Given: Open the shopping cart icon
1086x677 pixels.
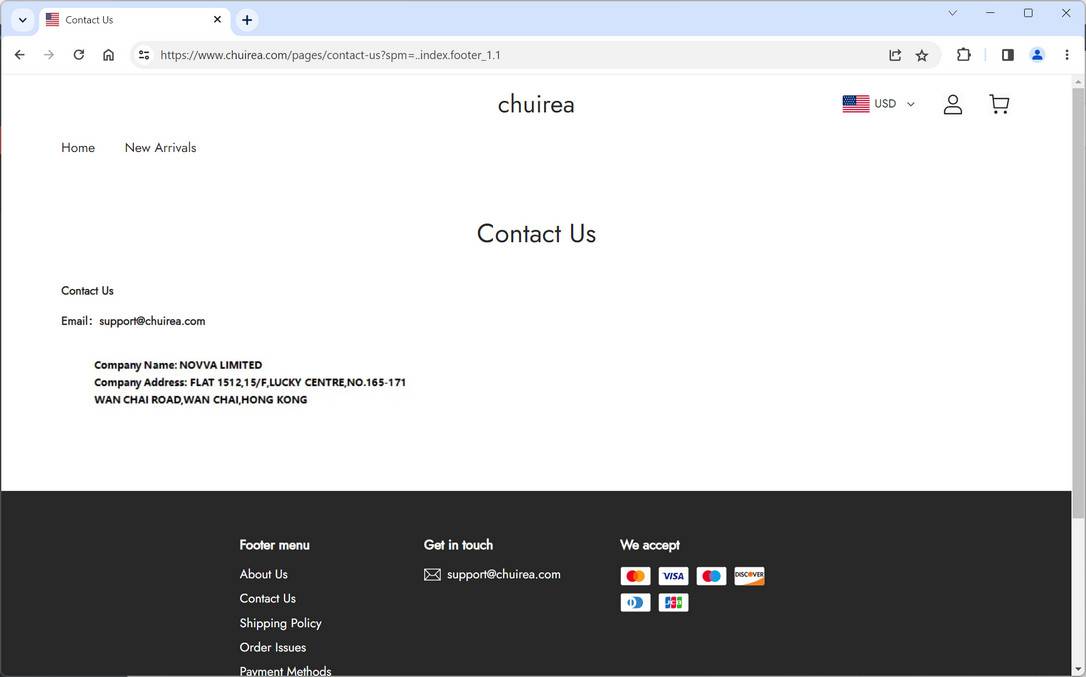Looking at the screenshot, I should (999, 103).
